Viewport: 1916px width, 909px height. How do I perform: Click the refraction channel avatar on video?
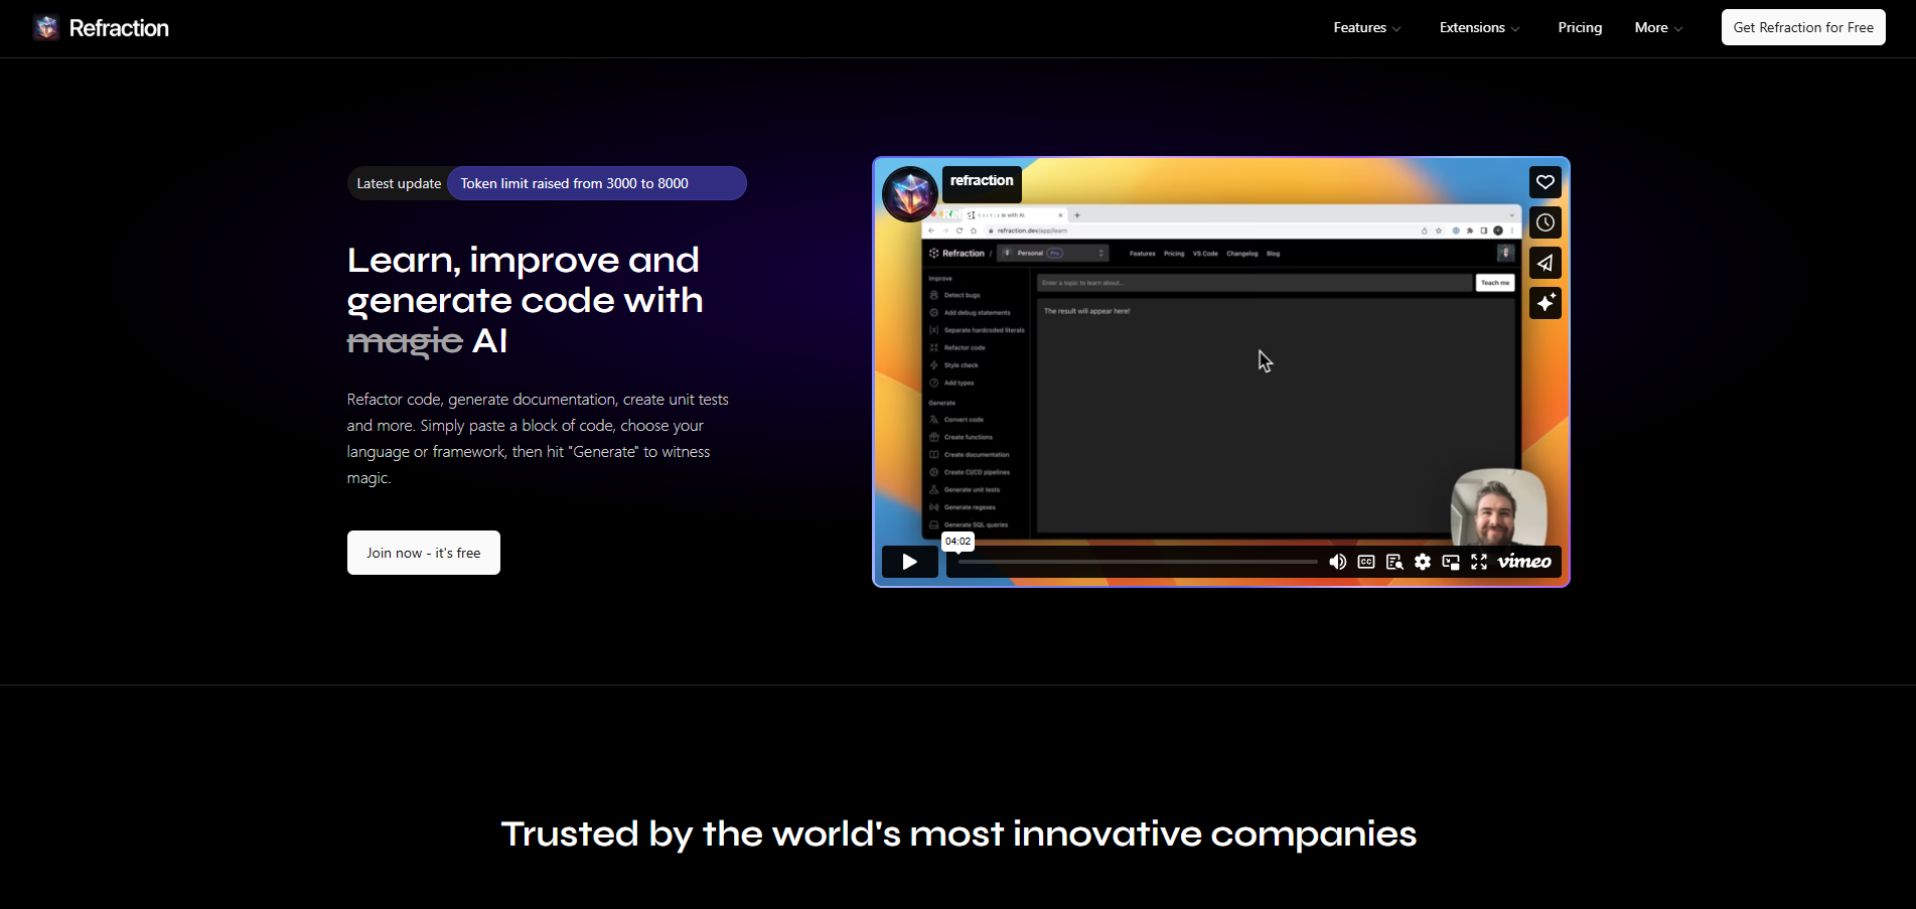[910, 193]
